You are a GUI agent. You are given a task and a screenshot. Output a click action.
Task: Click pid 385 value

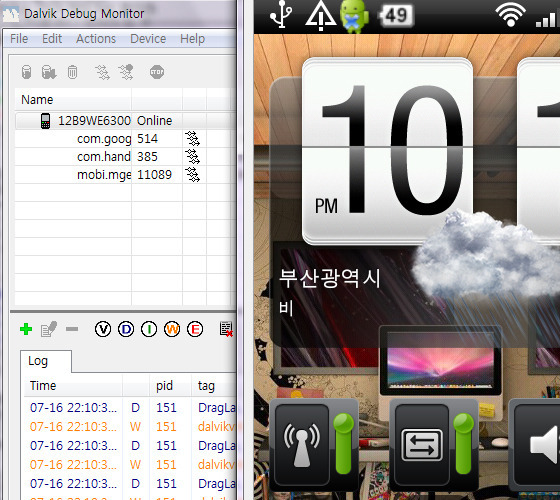coord(147,156)
